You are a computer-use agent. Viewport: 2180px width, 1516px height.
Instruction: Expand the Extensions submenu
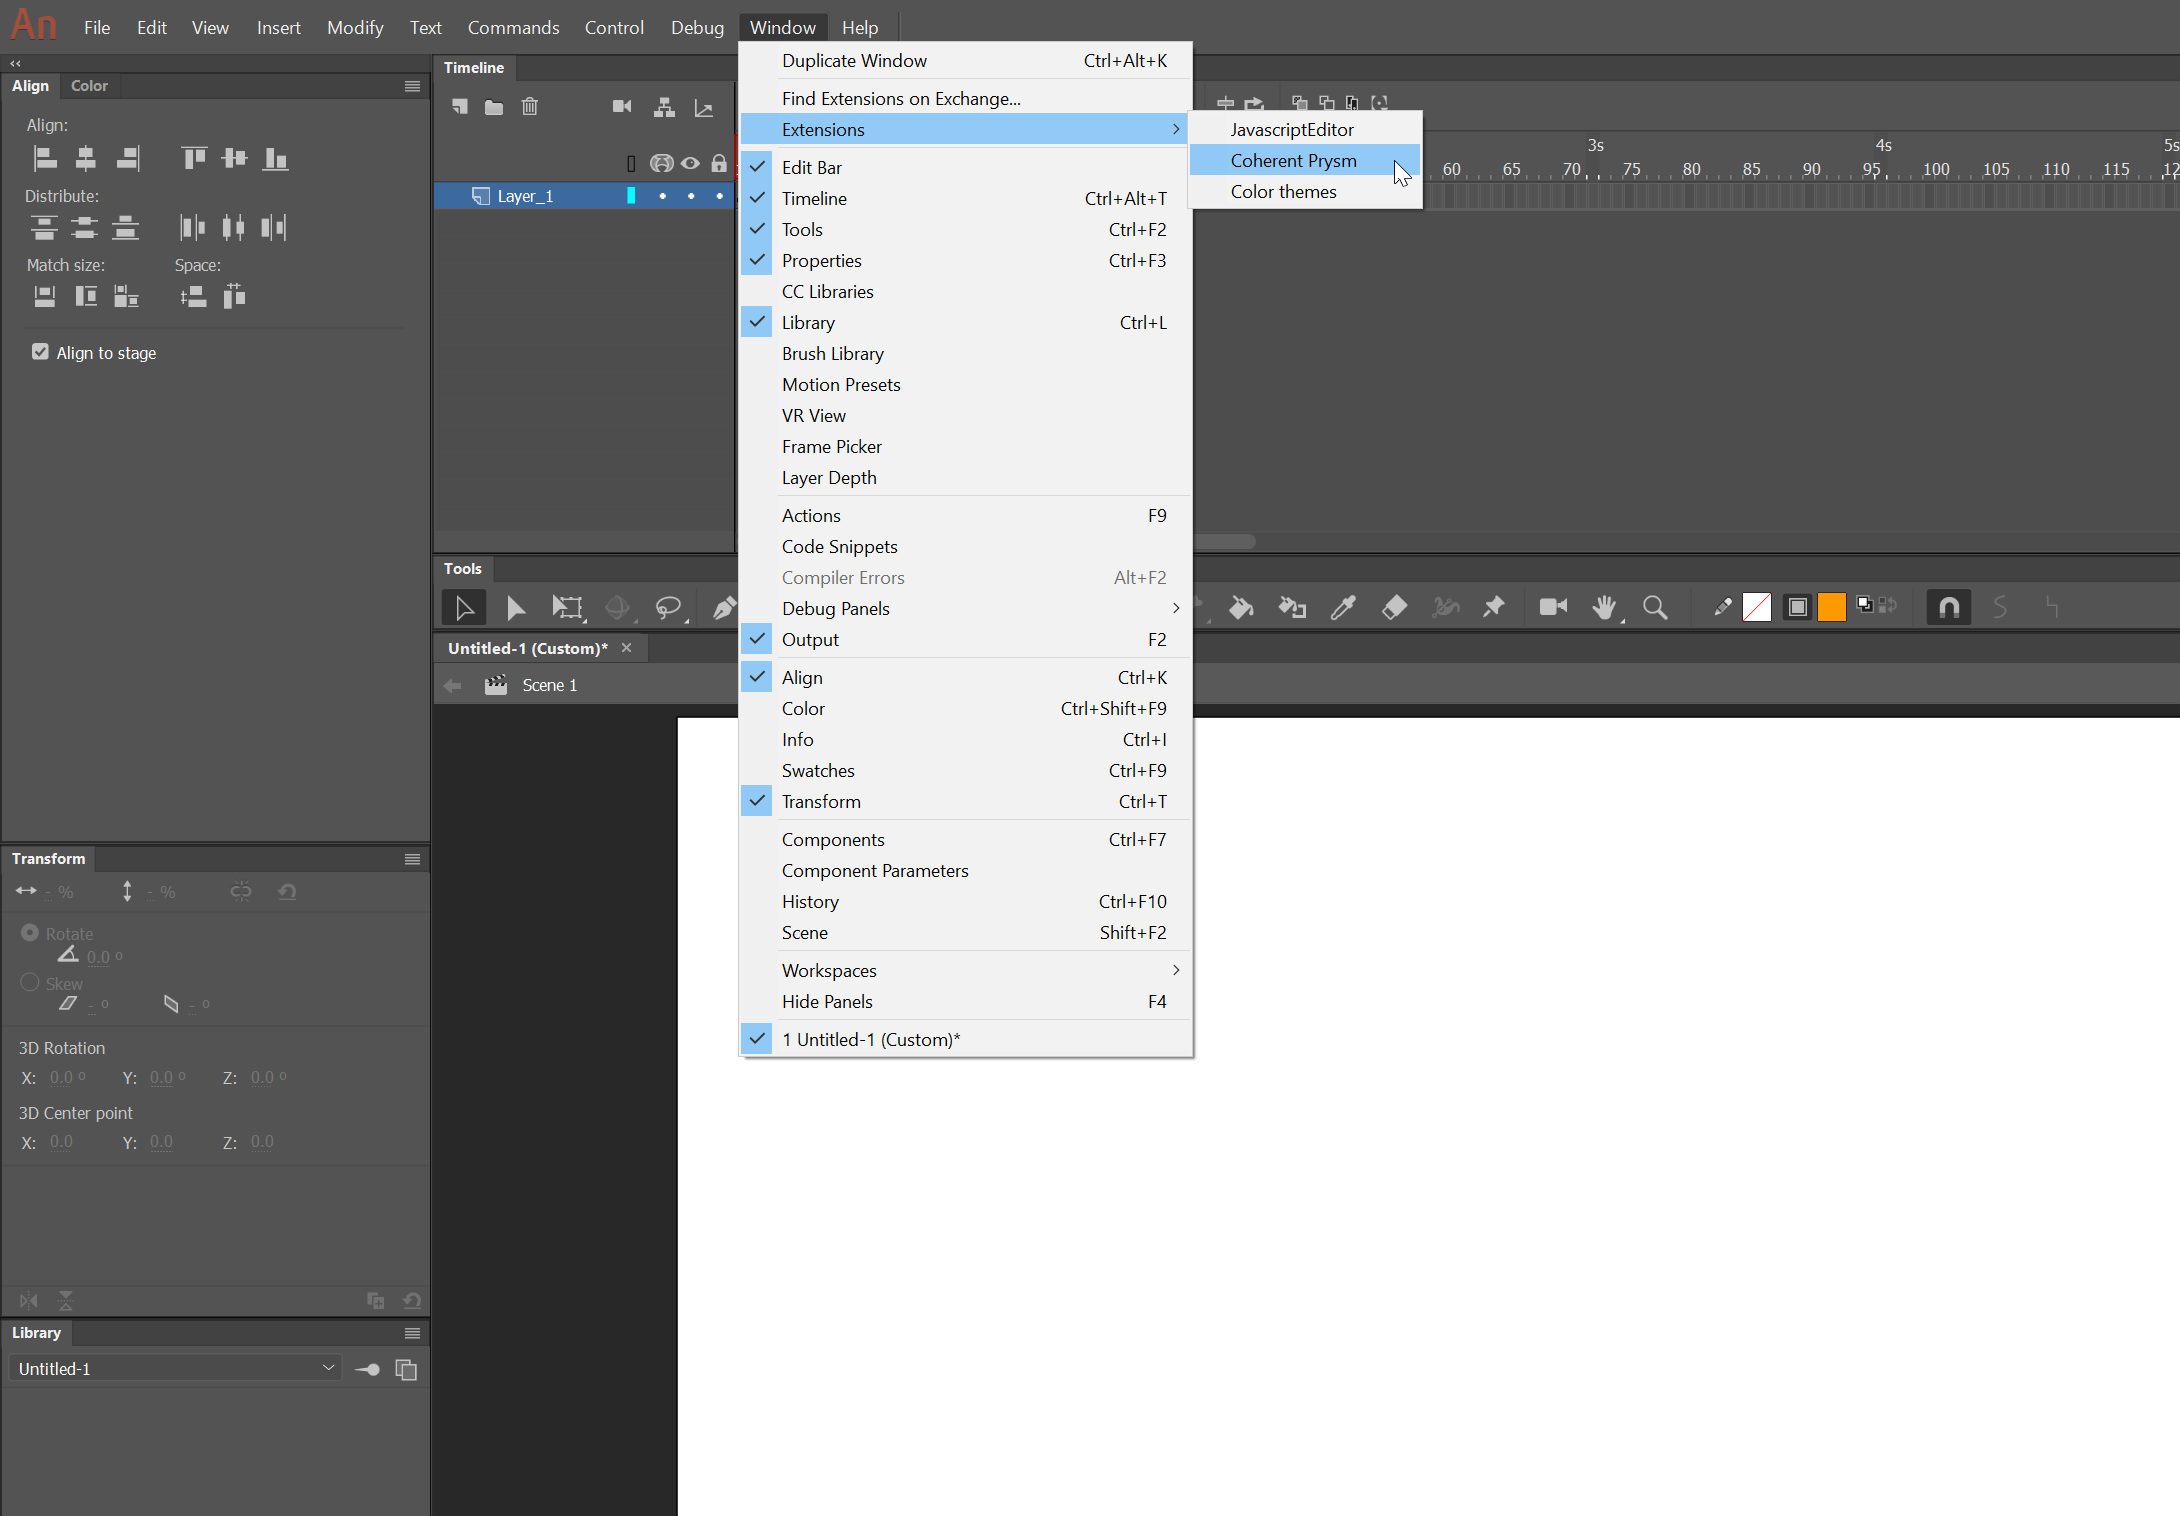click(965, 129)
